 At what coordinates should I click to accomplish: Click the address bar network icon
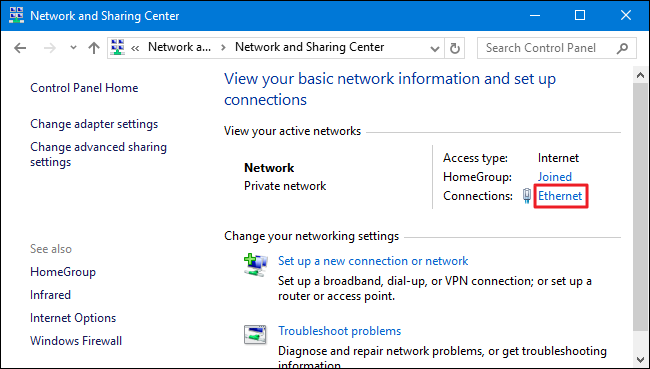click(x=118, y=47)
